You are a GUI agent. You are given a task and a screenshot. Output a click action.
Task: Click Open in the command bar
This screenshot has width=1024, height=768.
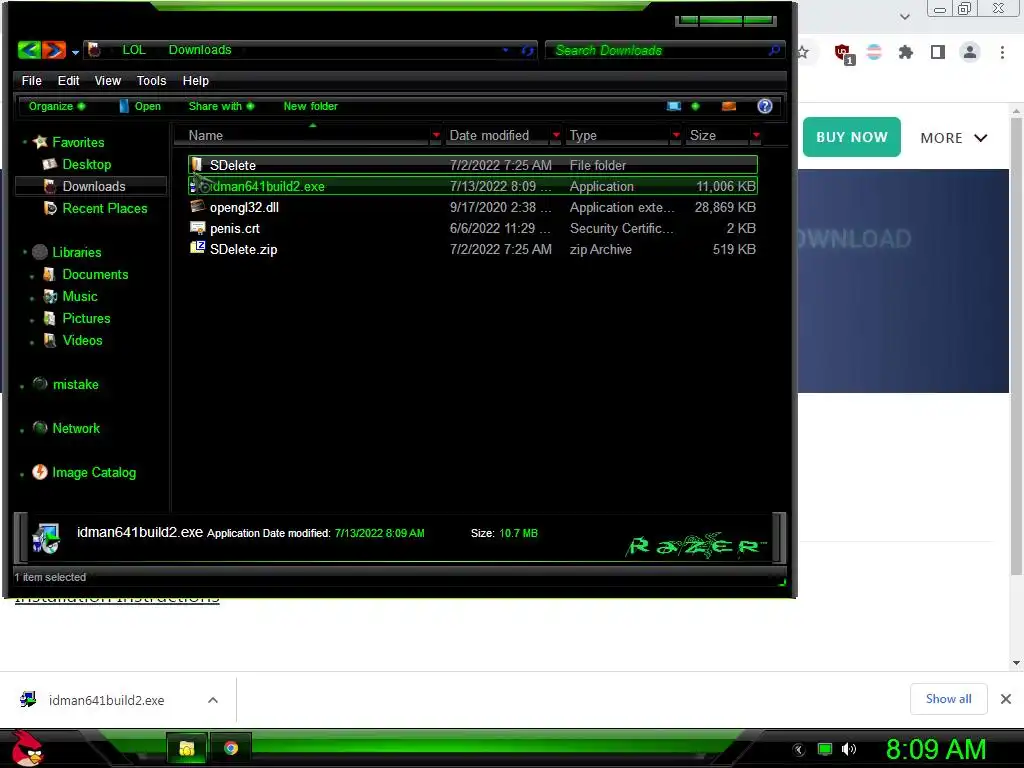[x=140, y=106]
